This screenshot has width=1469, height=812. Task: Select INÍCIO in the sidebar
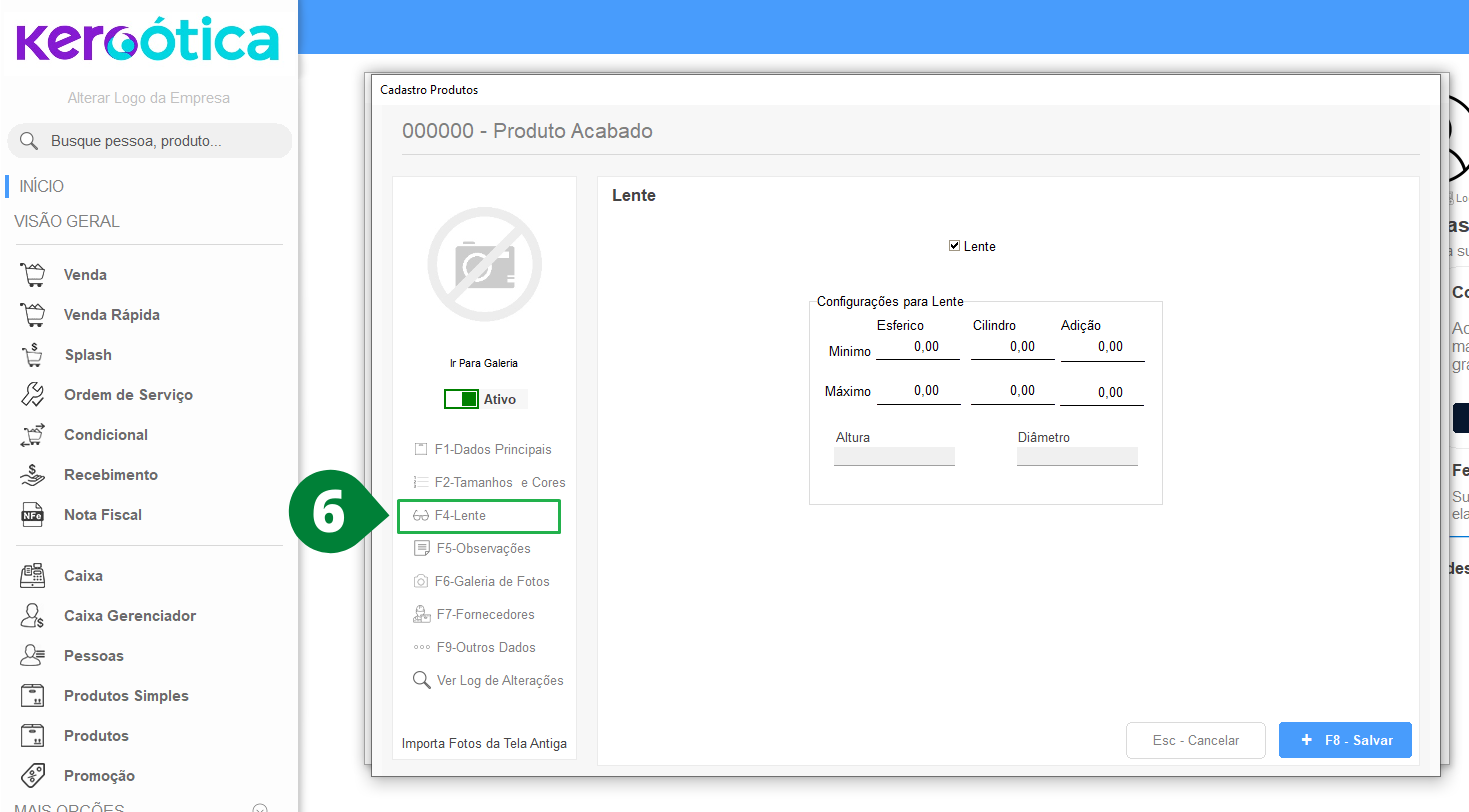click(x=41, y=186)
